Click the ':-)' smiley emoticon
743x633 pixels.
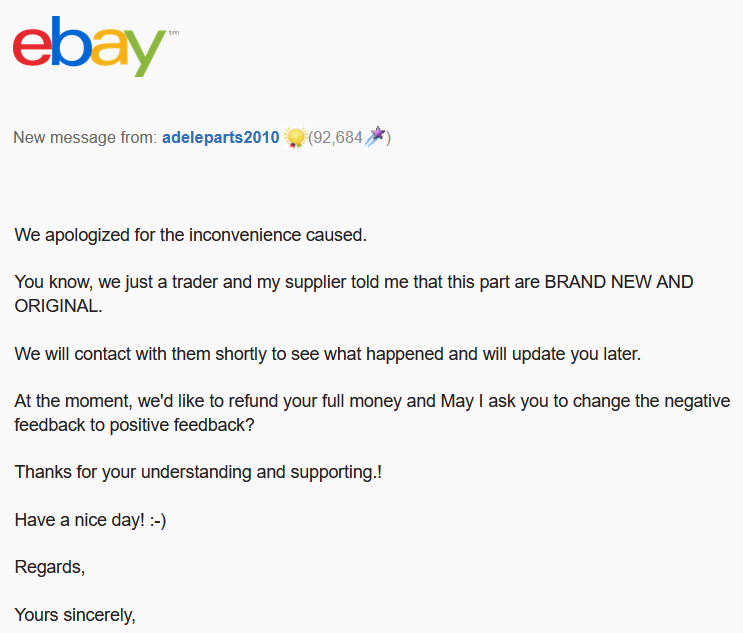point(158,521)
